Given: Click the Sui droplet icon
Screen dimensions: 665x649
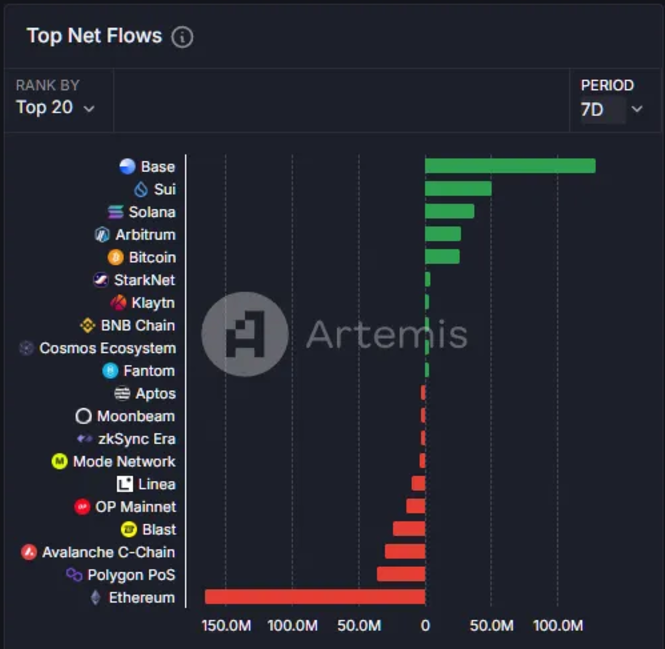Looking at the screenshot, I should [141, 189].
